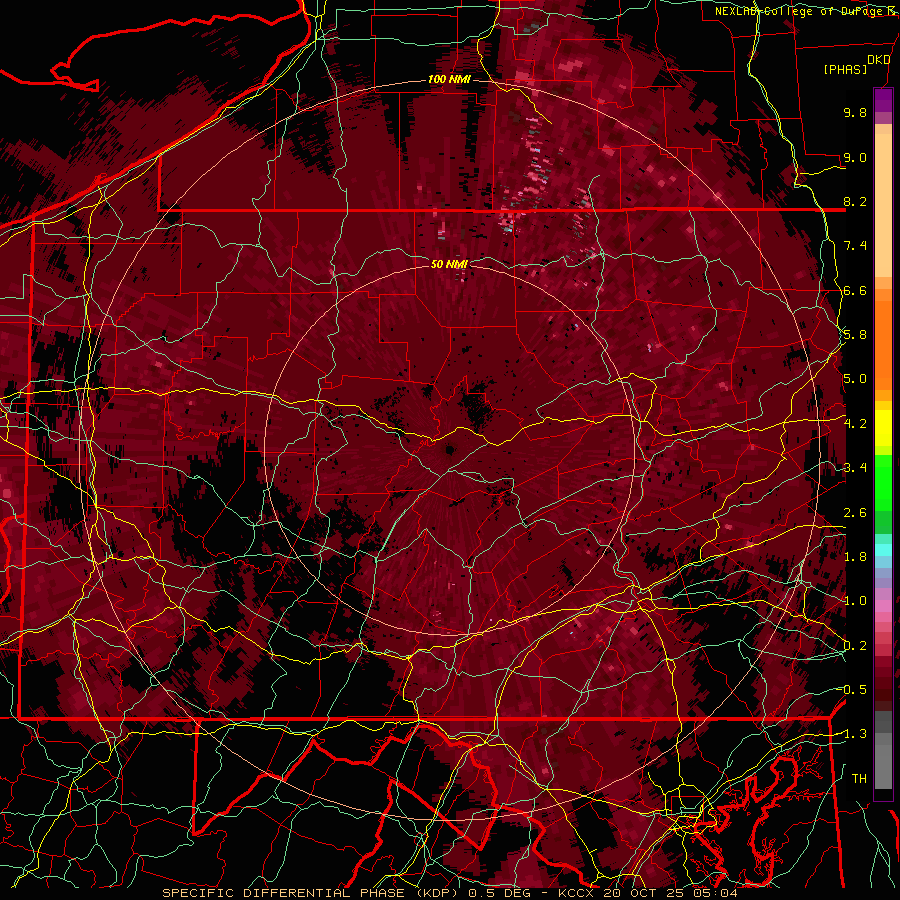Click the "2.6" scale value
This screenshot has width=900, height=900.
tap(855, 513)
